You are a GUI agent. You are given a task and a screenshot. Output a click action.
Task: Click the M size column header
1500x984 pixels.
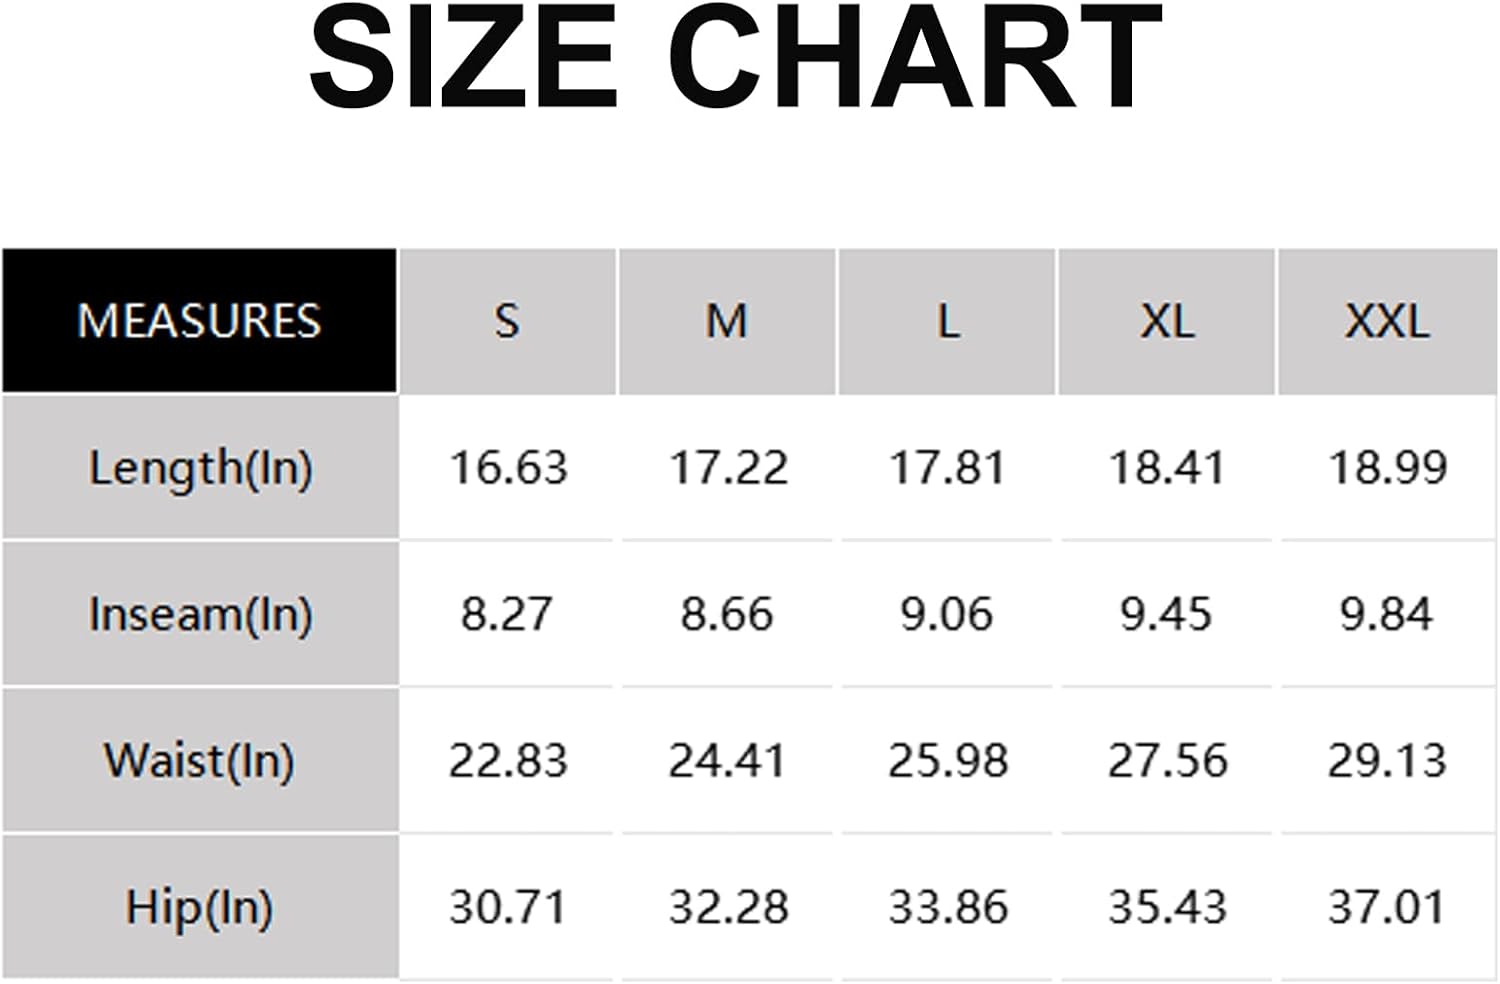(x=727, y=321)
